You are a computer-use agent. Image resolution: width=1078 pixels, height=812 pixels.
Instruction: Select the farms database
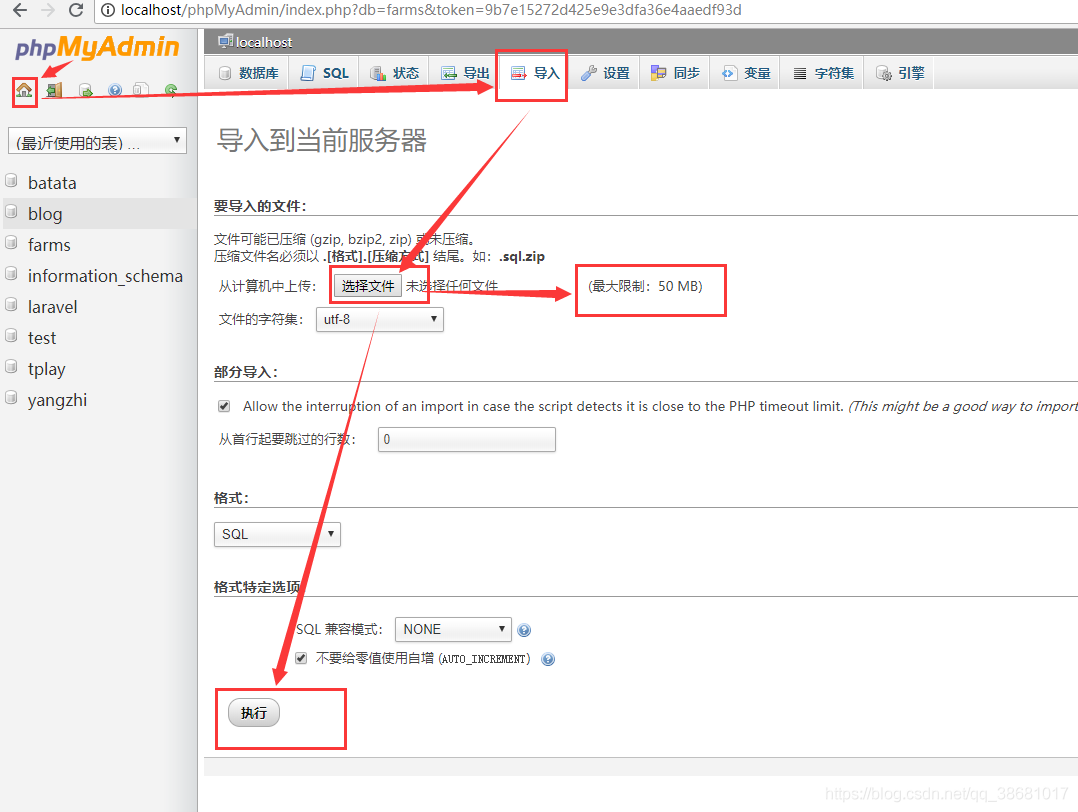(49, 245)
